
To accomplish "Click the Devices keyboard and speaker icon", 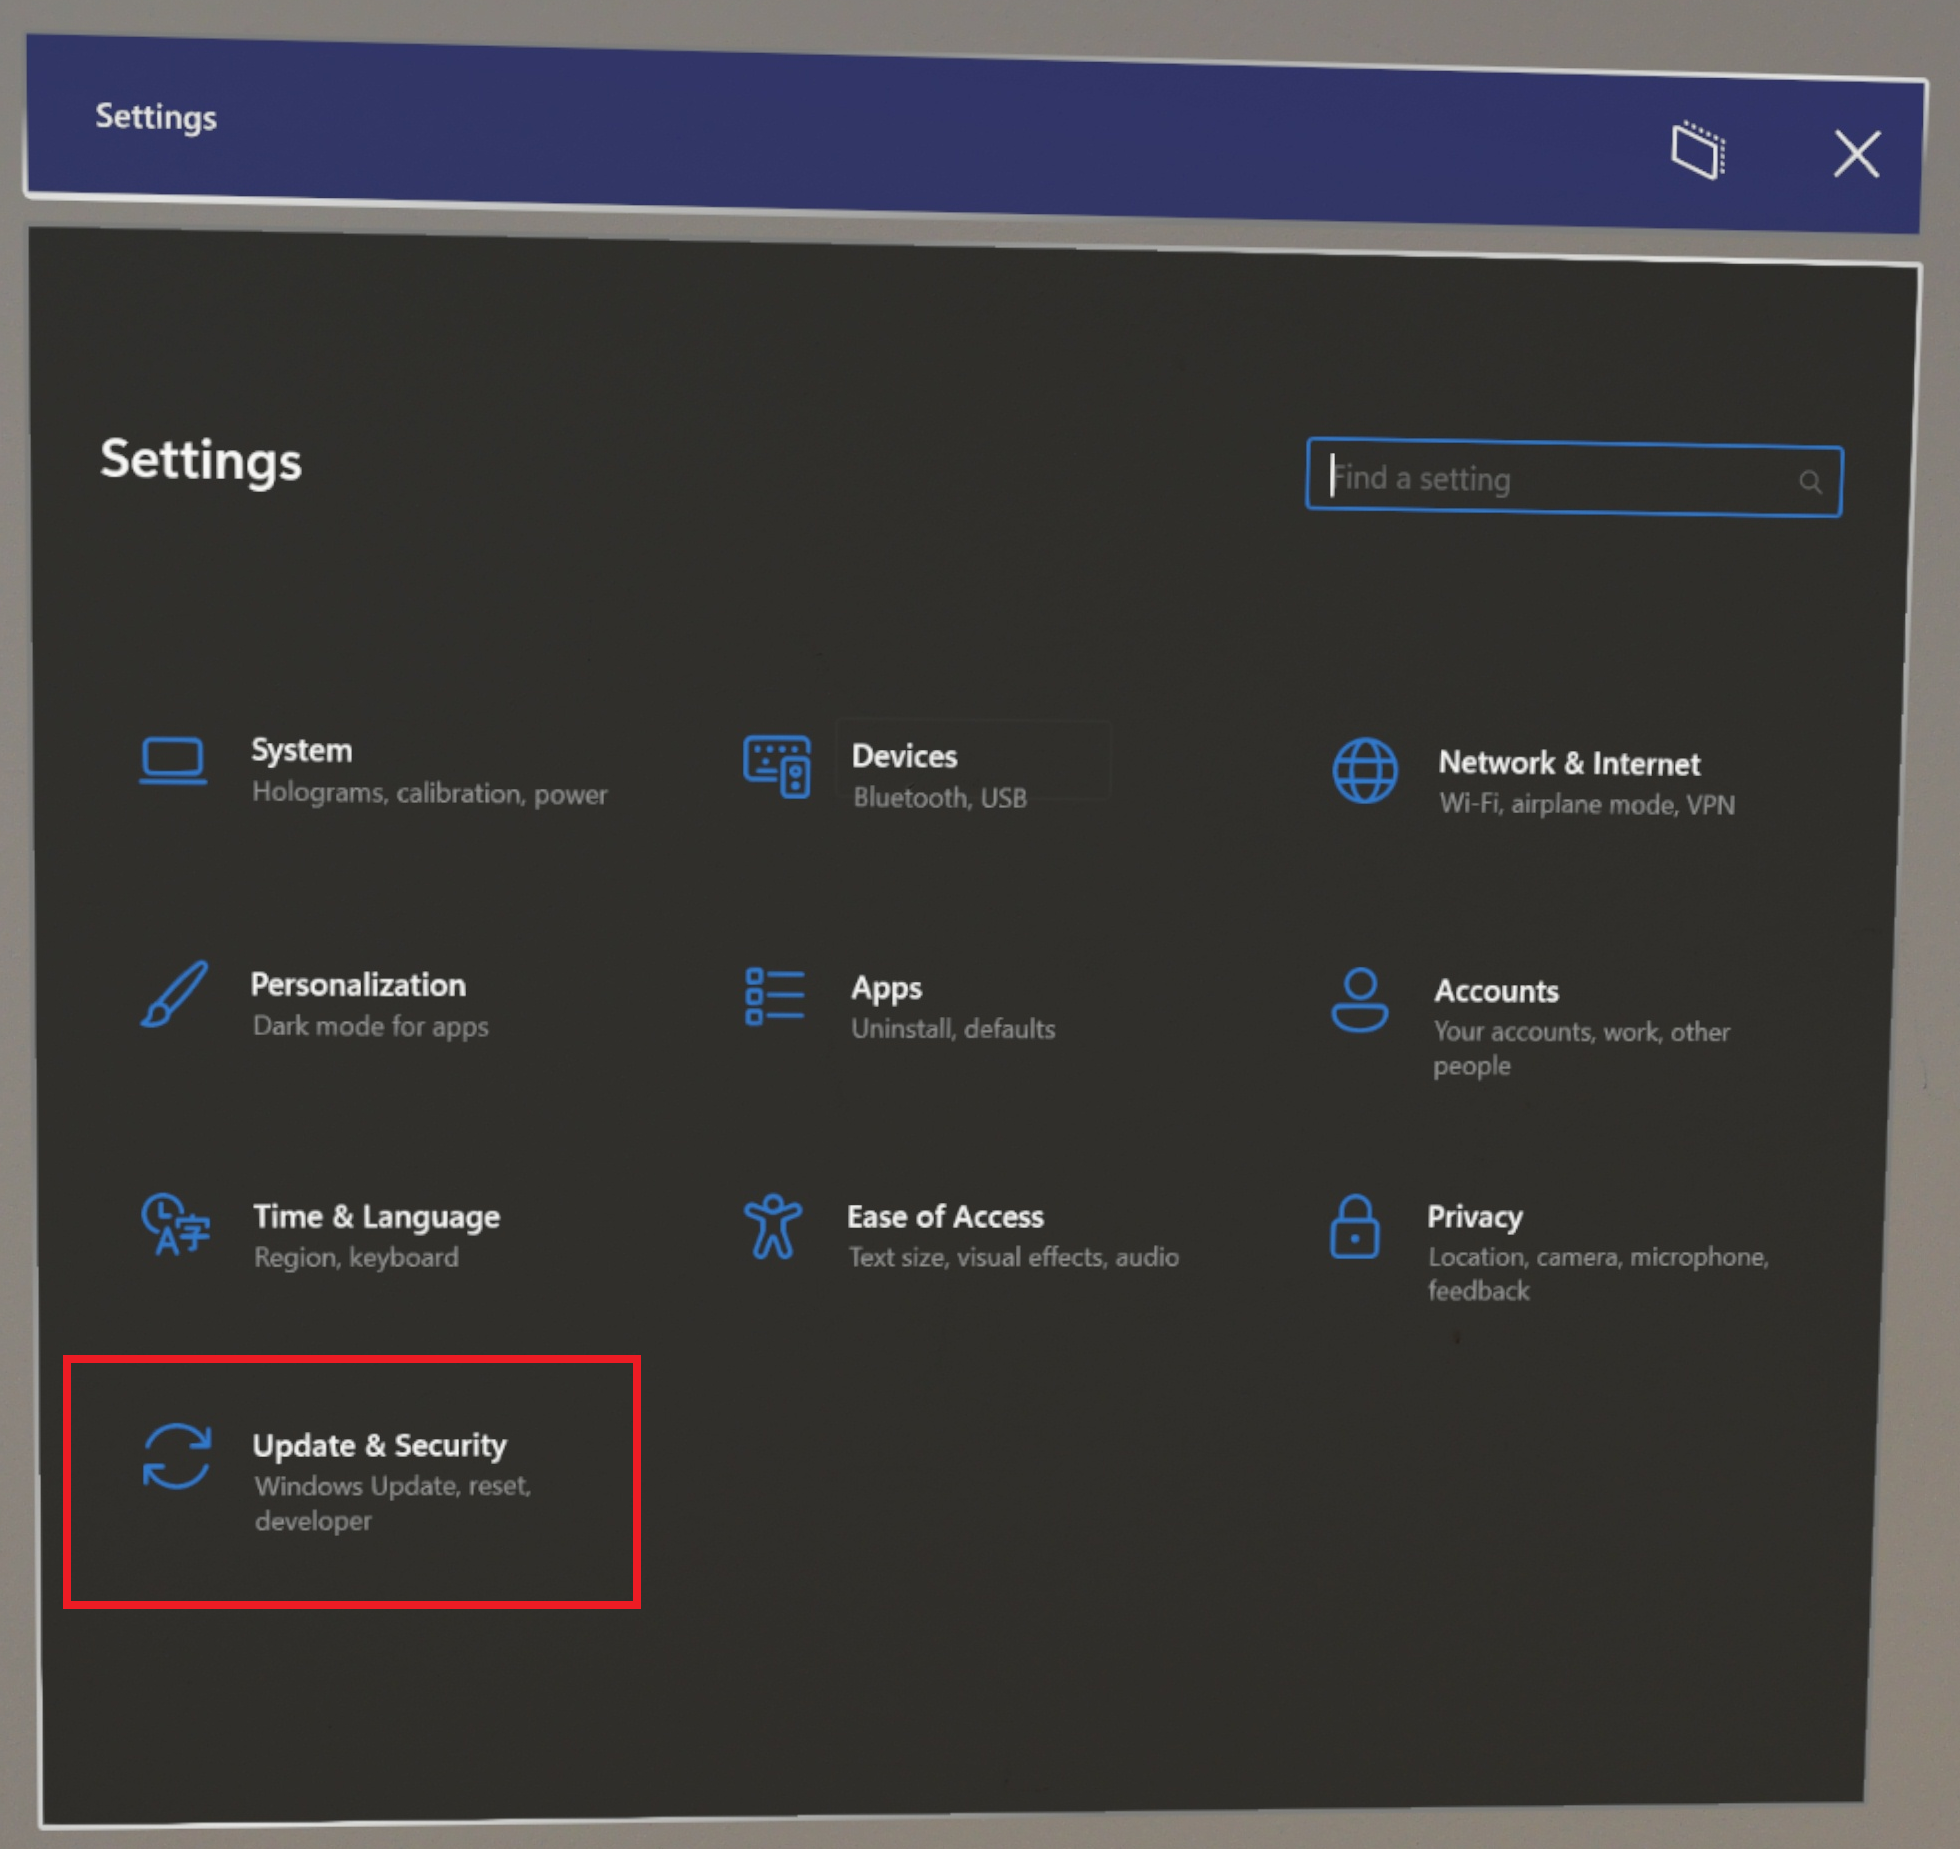I will click(x=777, y=767).
